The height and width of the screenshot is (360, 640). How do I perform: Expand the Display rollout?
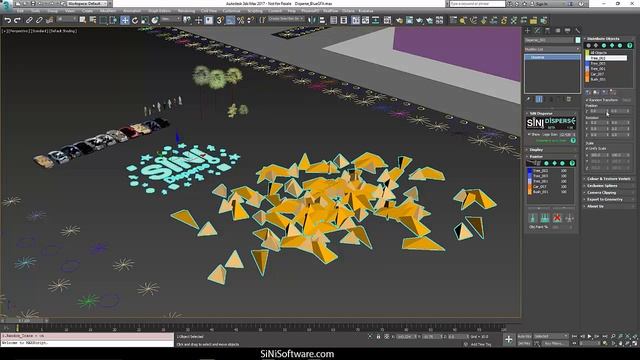click(x=551, y=150)
